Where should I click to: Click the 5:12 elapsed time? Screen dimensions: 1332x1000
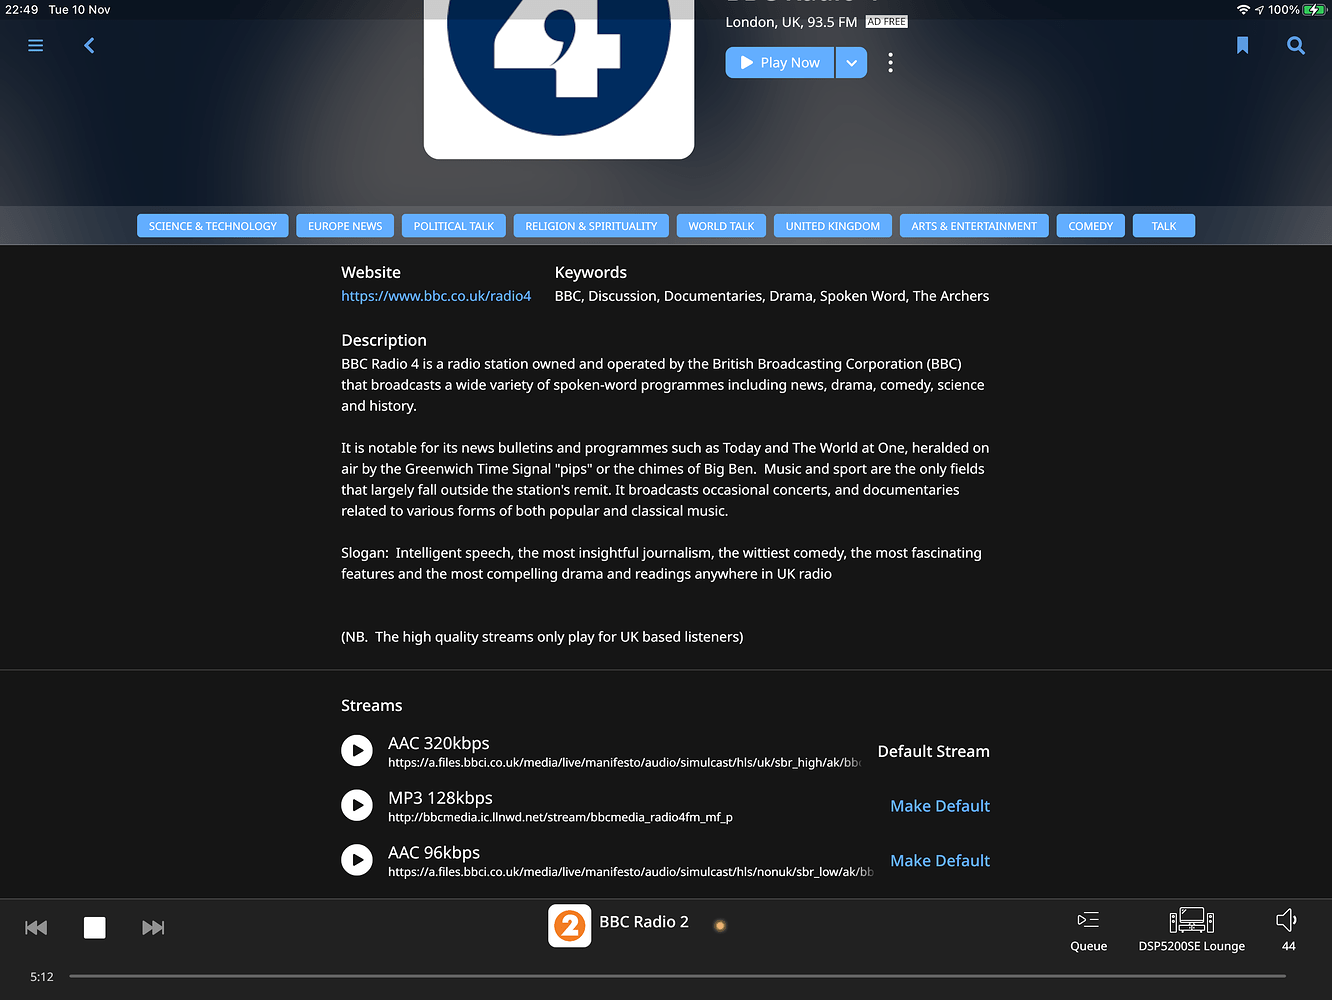pyautogui.click(x=42, y=977)
